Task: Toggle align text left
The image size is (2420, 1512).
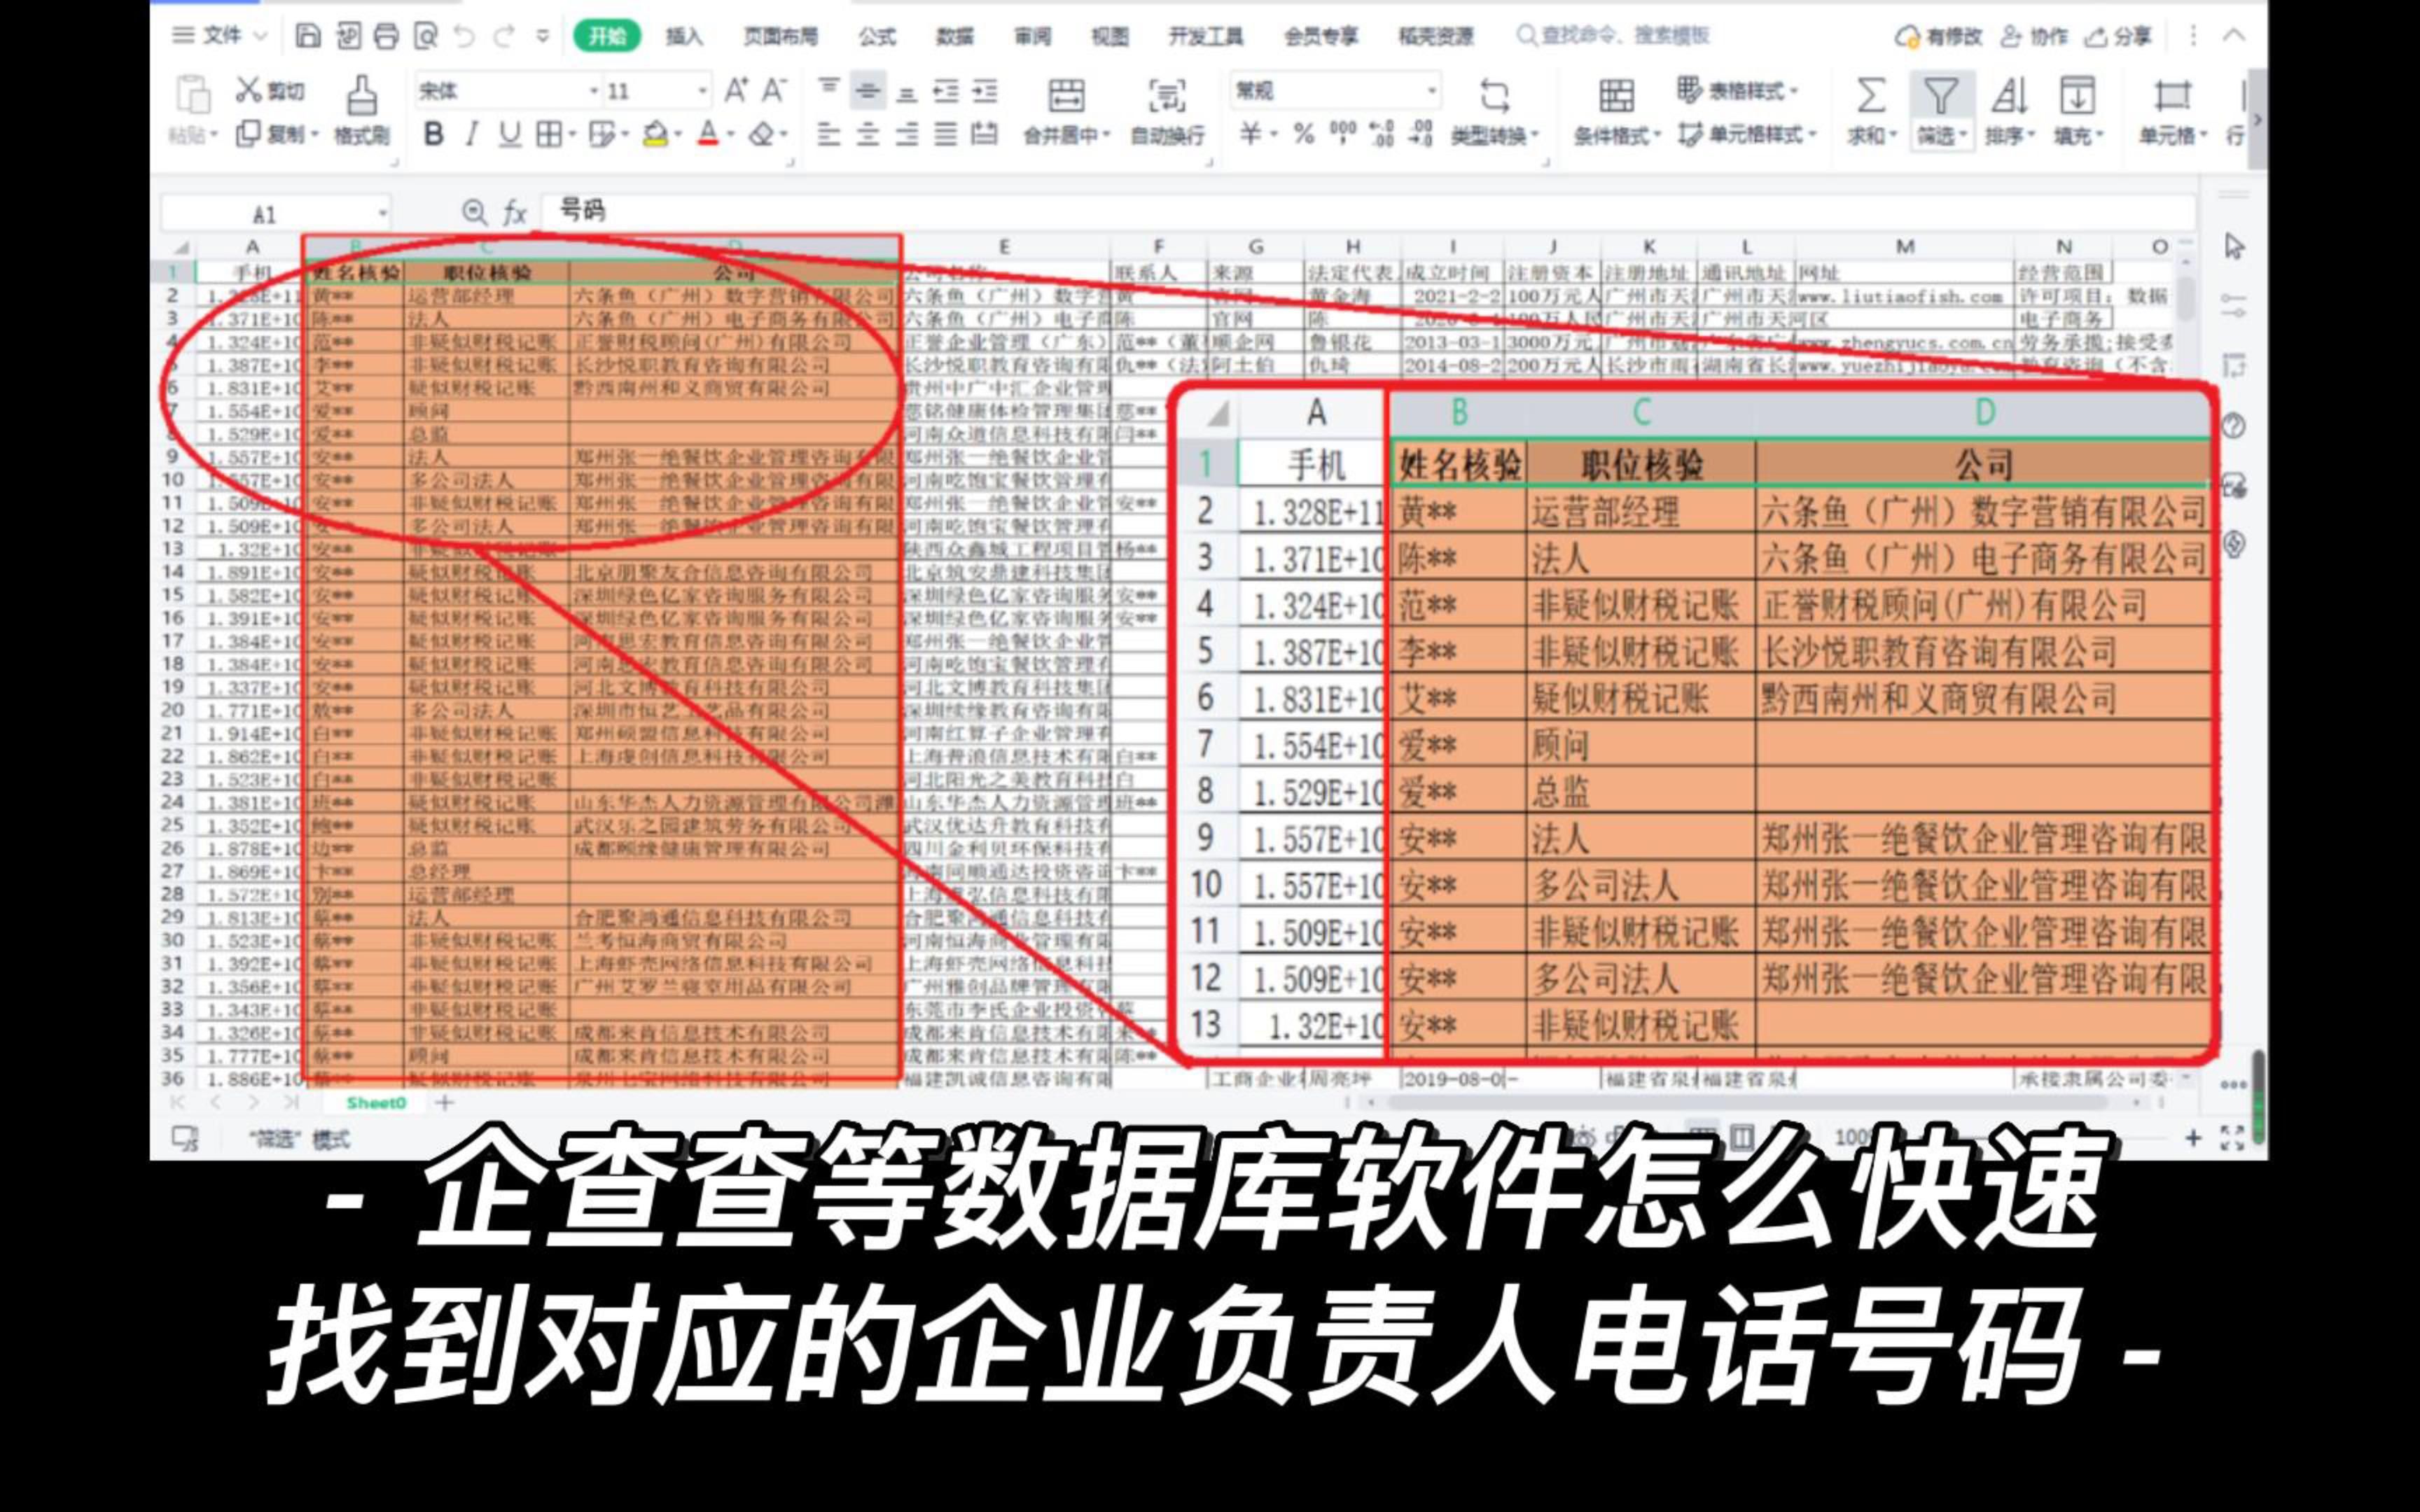Action: click(829, 134)
